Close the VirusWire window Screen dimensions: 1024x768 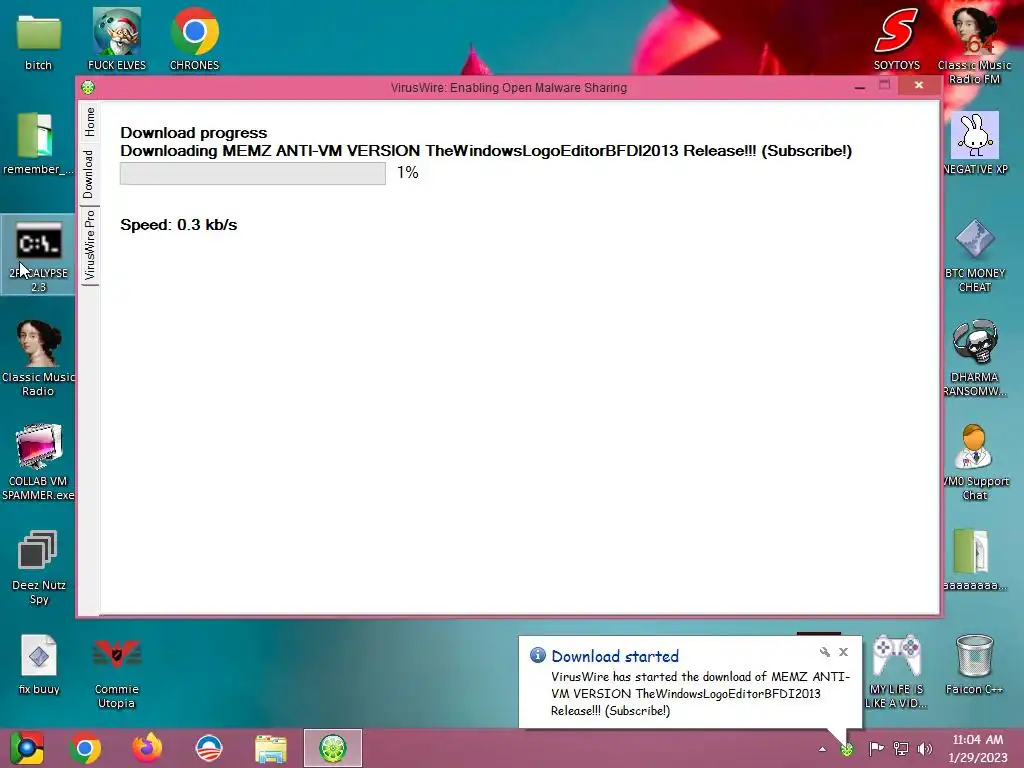(919, 86)
